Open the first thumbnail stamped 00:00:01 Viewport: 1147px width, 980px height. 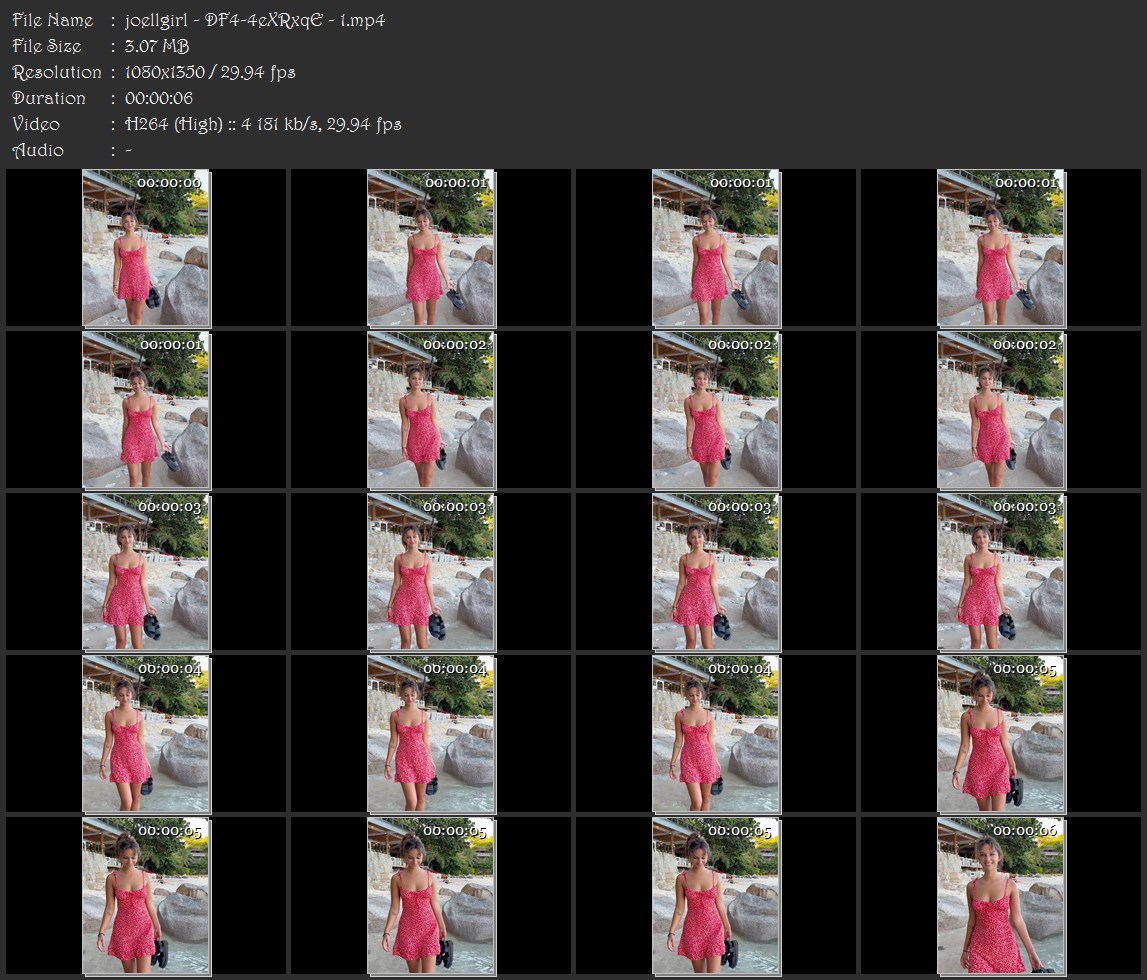pos(431,248)
